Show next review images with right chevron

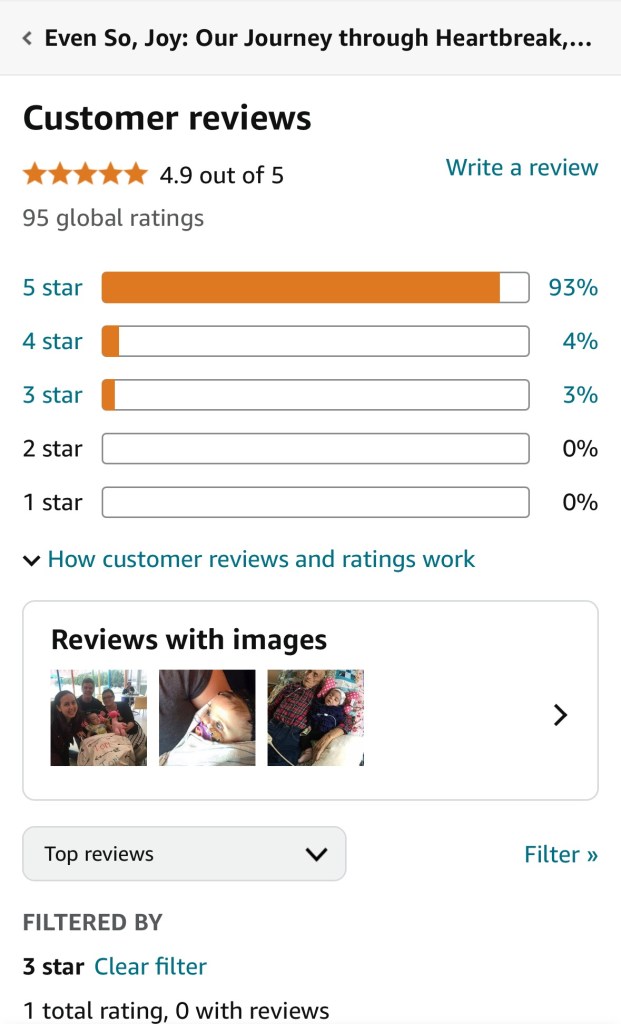560,715
